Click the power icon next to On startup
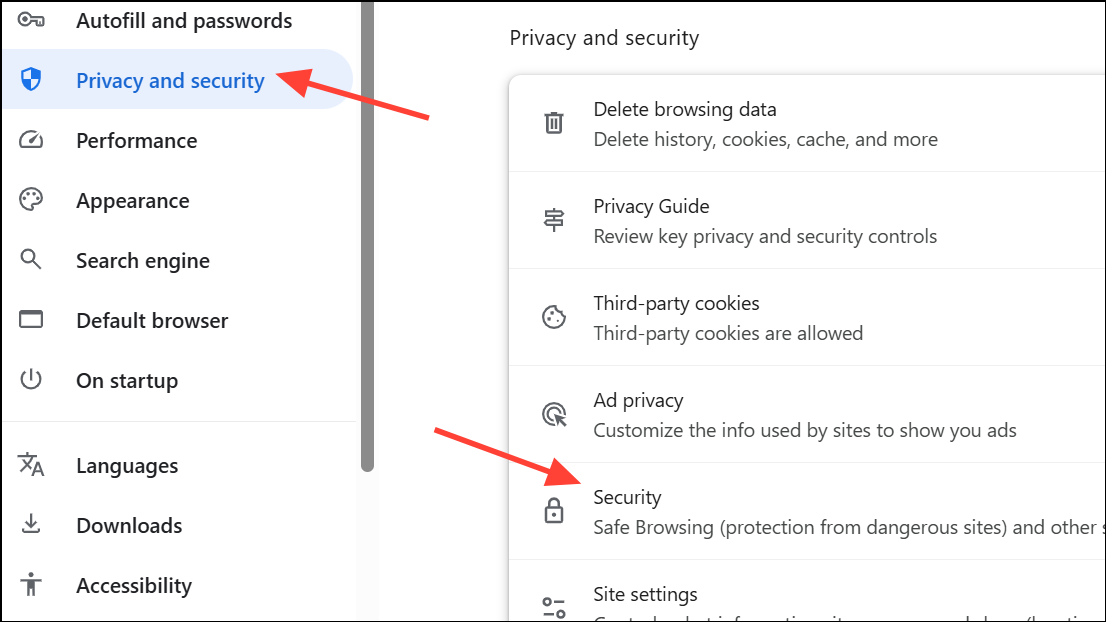This screenshot has height=622, width=1106. [31, 380]
